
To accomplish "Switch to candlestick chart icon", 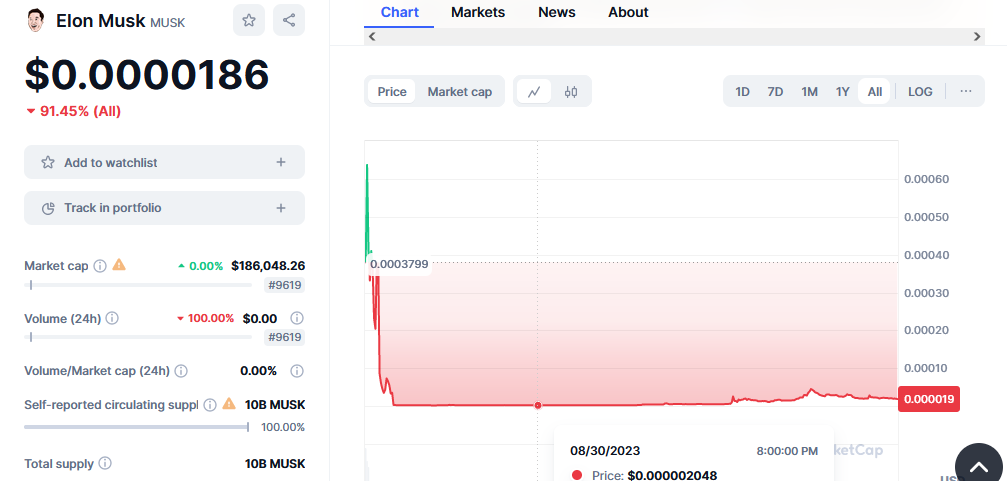I will (x=571, y=92).
